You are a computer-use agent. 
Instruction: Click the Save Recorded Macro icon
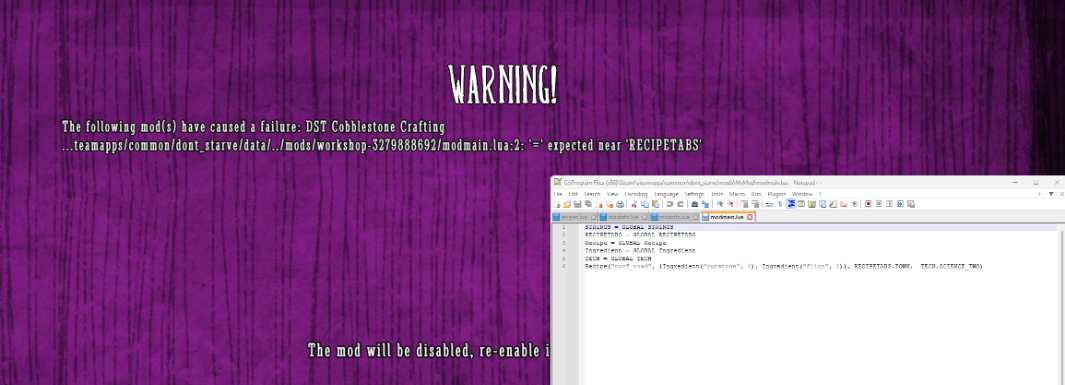(x=911, y=204)
